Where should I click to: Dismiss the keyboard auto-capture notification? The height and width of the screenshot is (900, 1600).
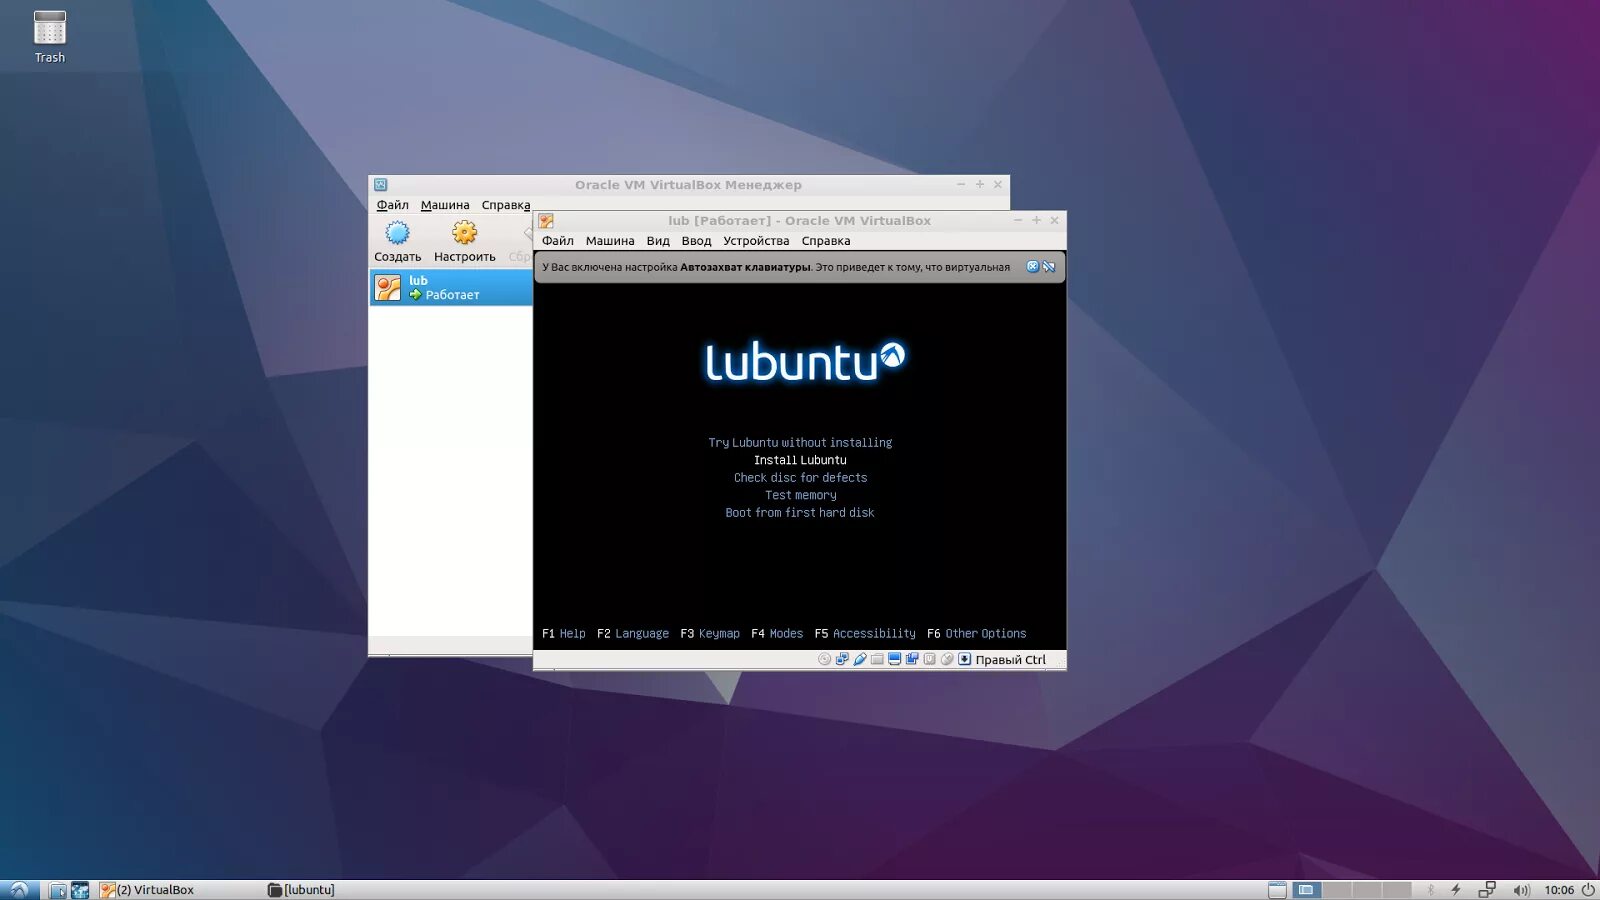1033,267
